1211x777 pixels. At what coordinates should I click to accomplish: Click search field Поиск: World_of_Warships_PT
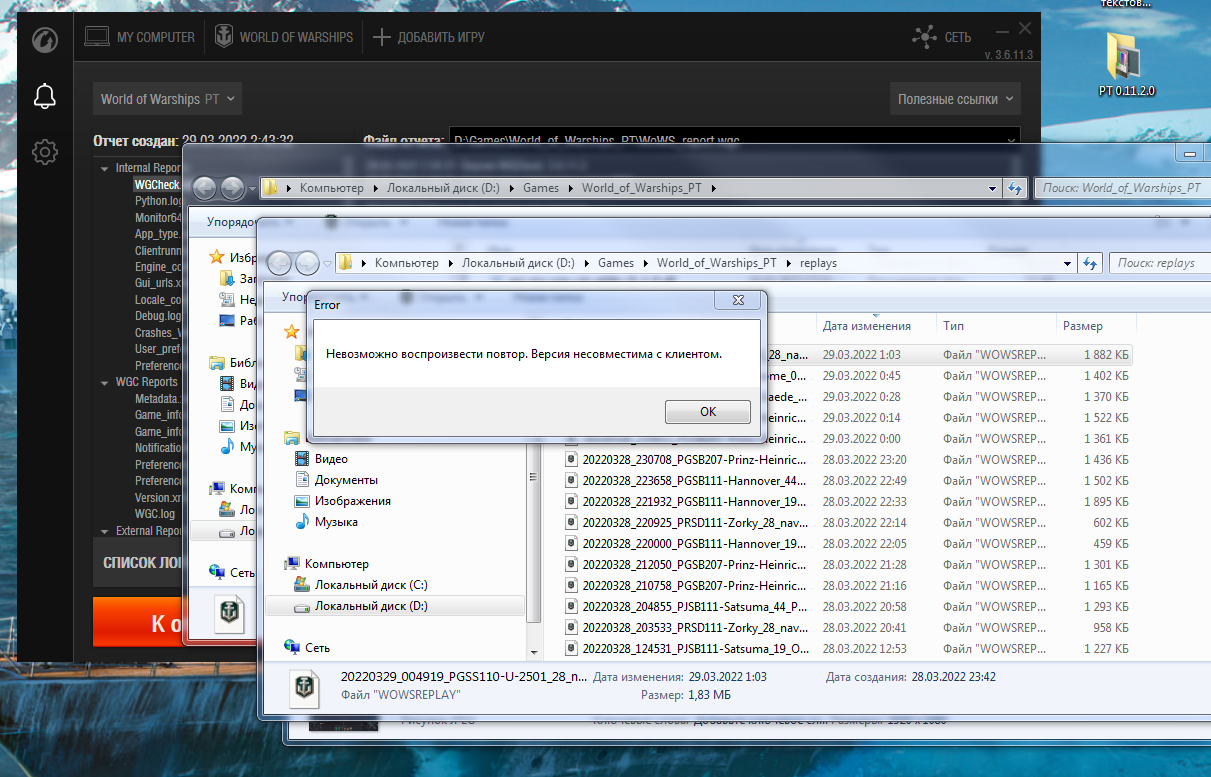tap(1123, 187)
